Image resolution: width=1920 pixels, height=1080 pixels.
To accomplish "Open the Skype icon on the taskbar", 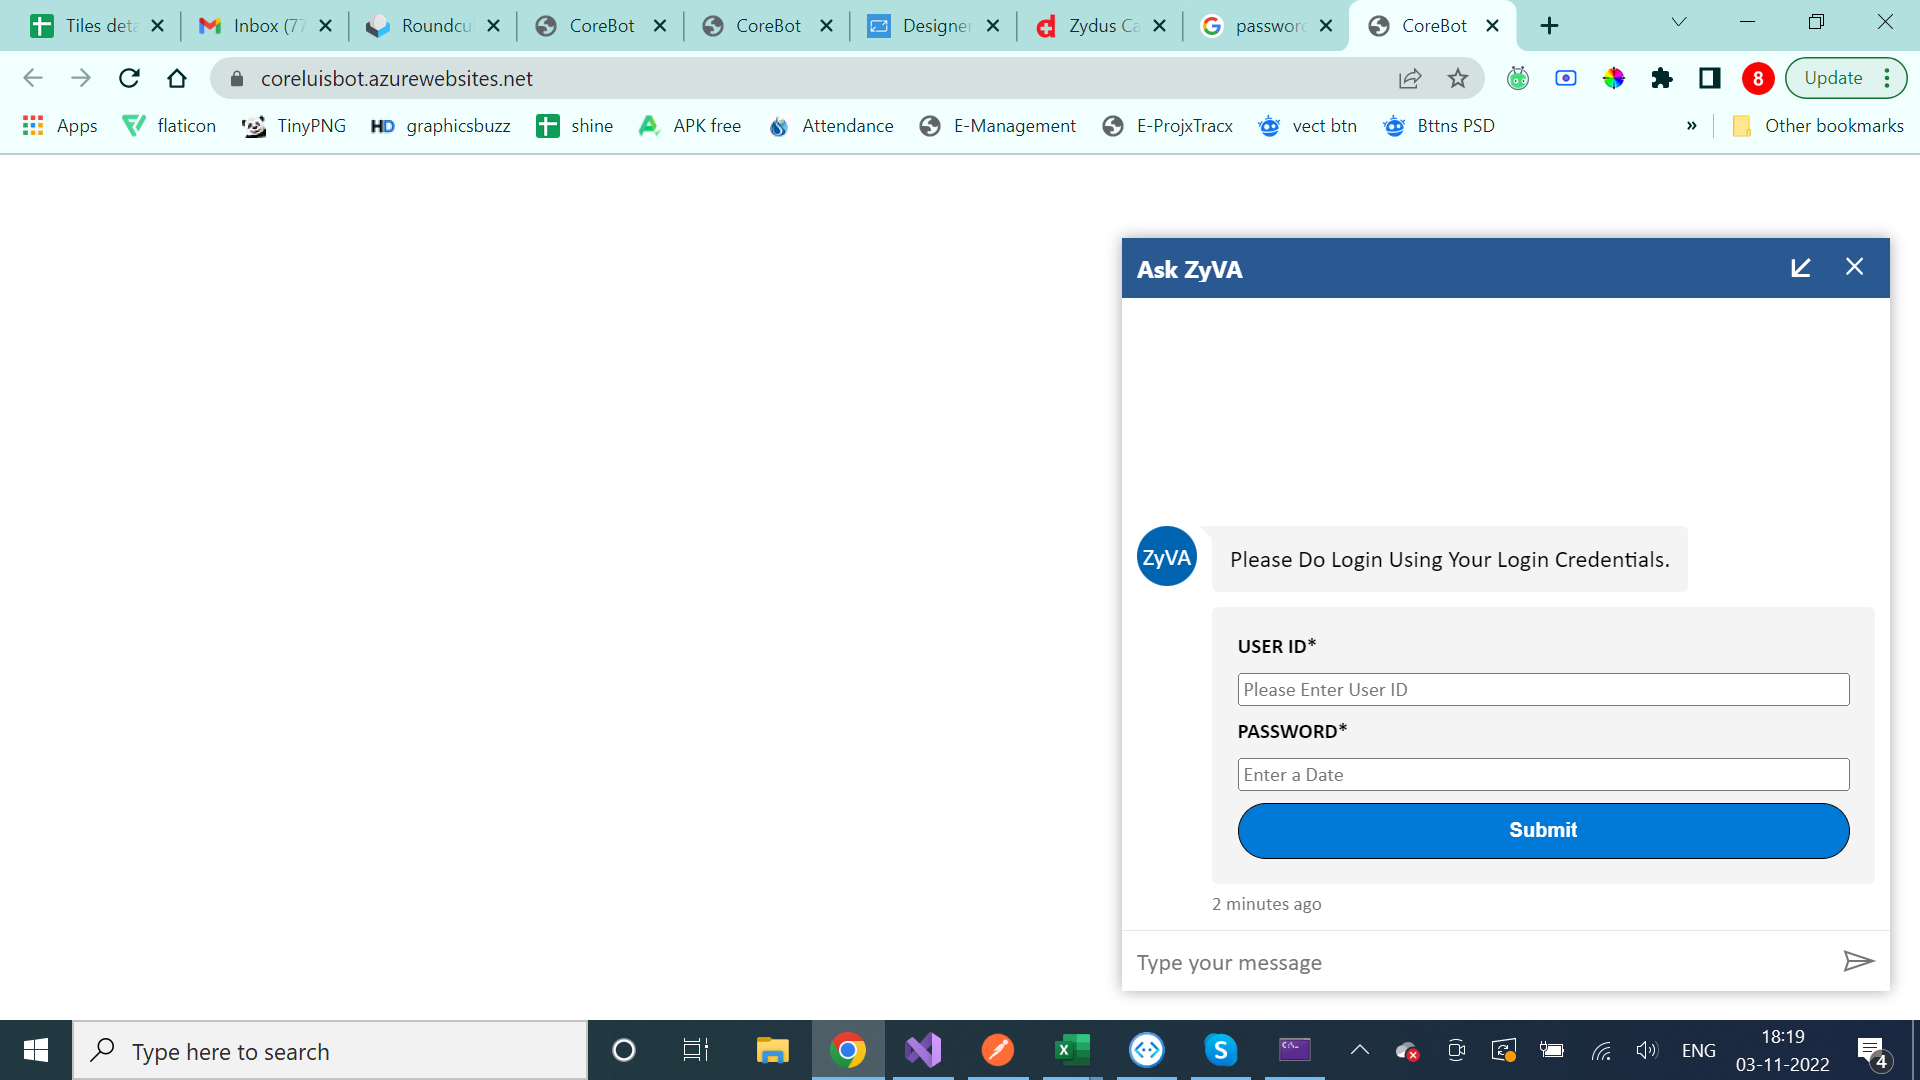I will [1220, 1050].
